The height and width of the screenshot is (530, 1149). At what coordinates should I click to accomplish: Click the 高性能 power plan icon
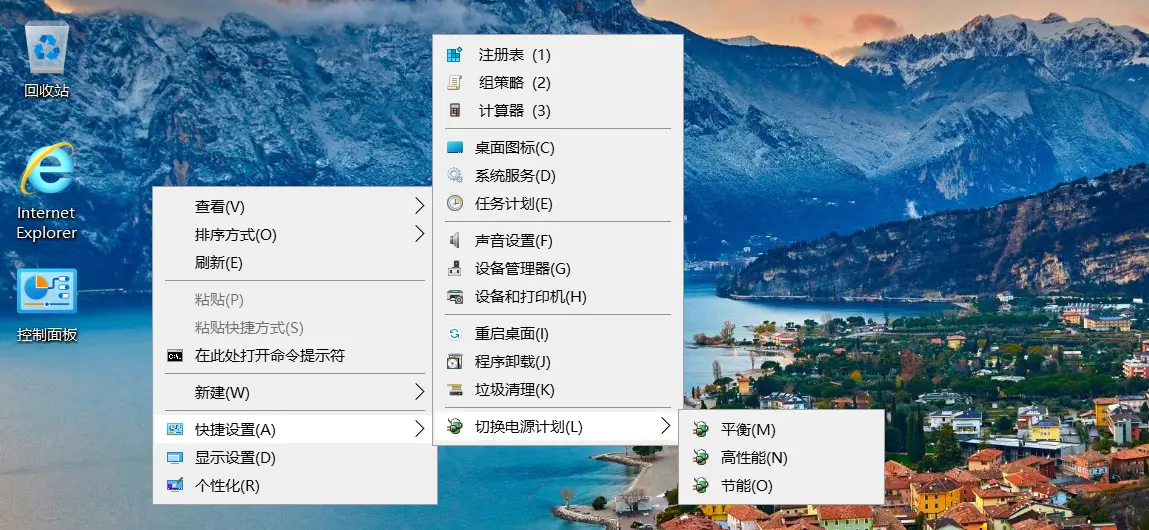click(701, 457)
